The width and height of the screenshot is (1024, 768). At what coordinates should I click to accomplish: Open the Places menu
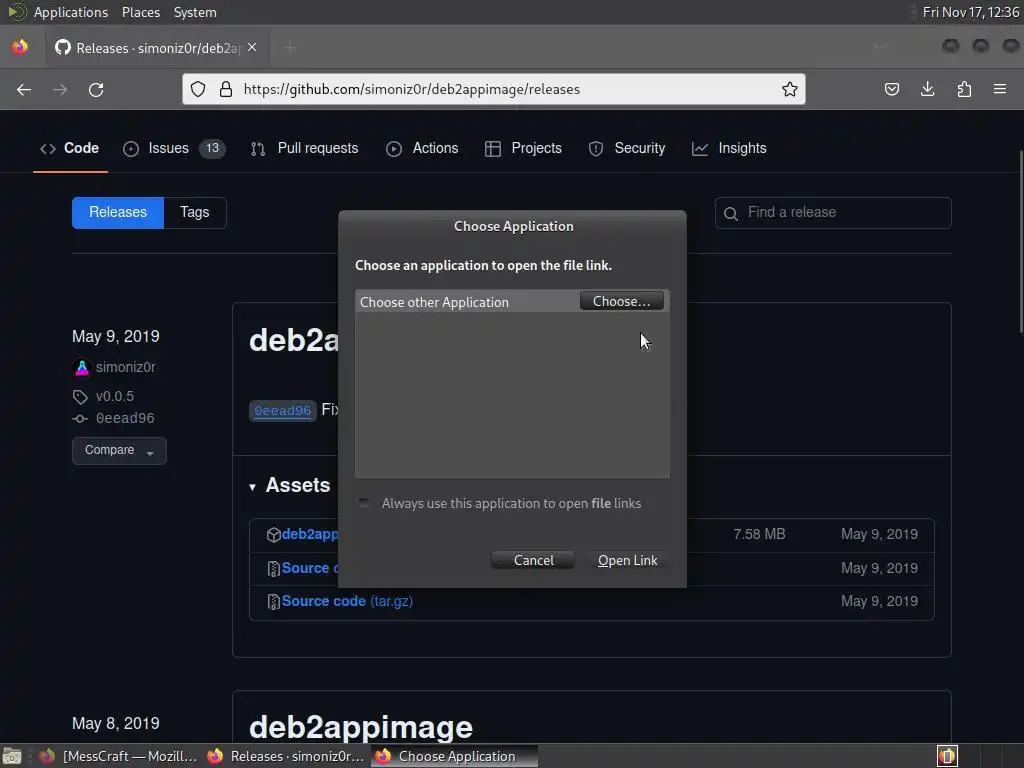pyautogui.click(x=140, y=12)
